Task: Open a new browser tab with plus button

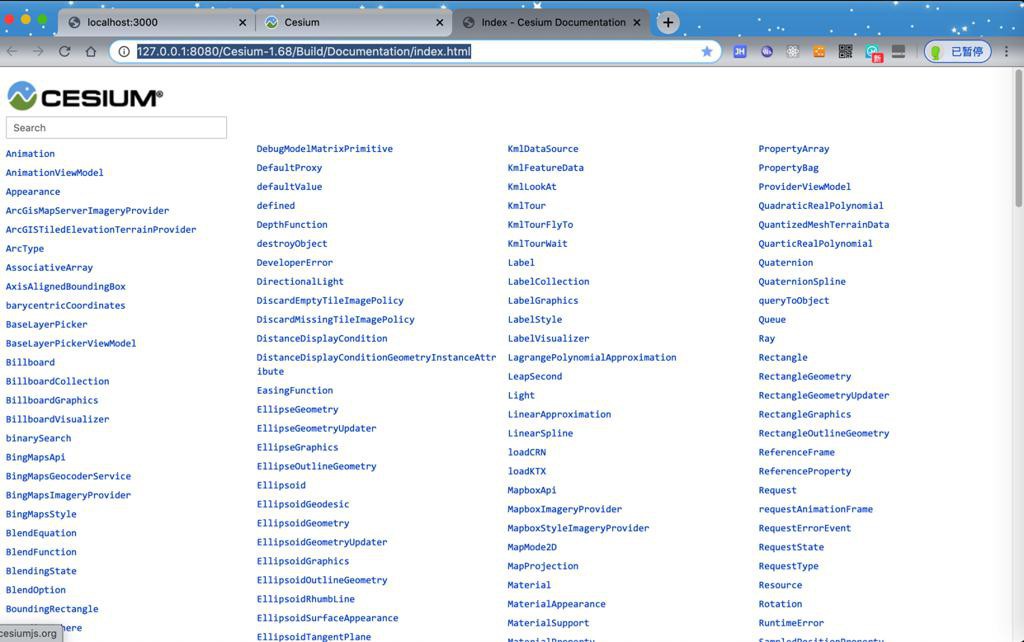Action: pos(667,22)
